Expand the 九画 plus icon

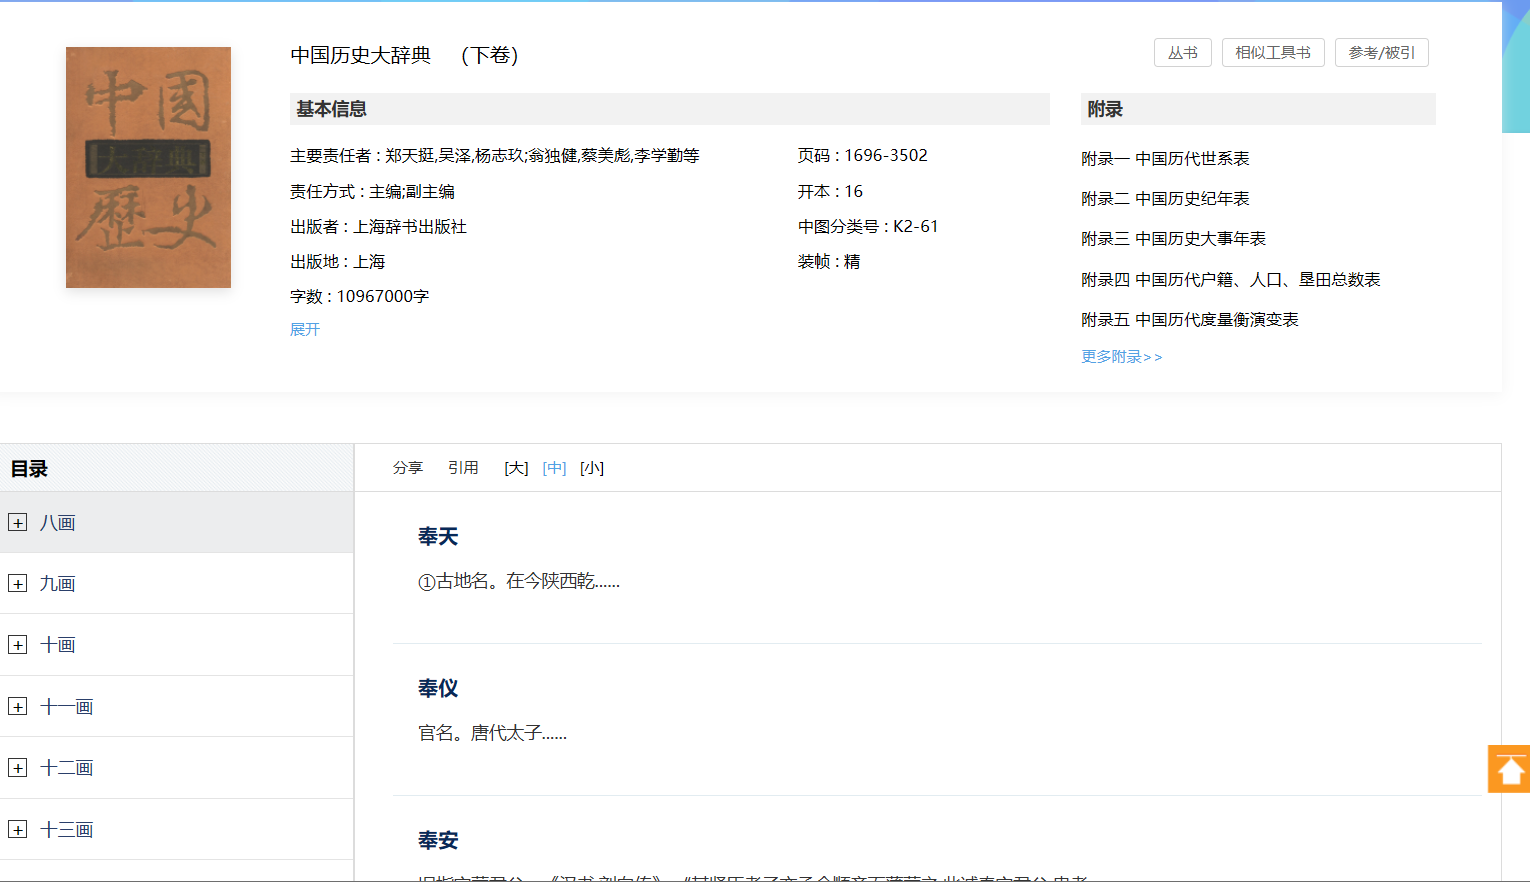18,584
